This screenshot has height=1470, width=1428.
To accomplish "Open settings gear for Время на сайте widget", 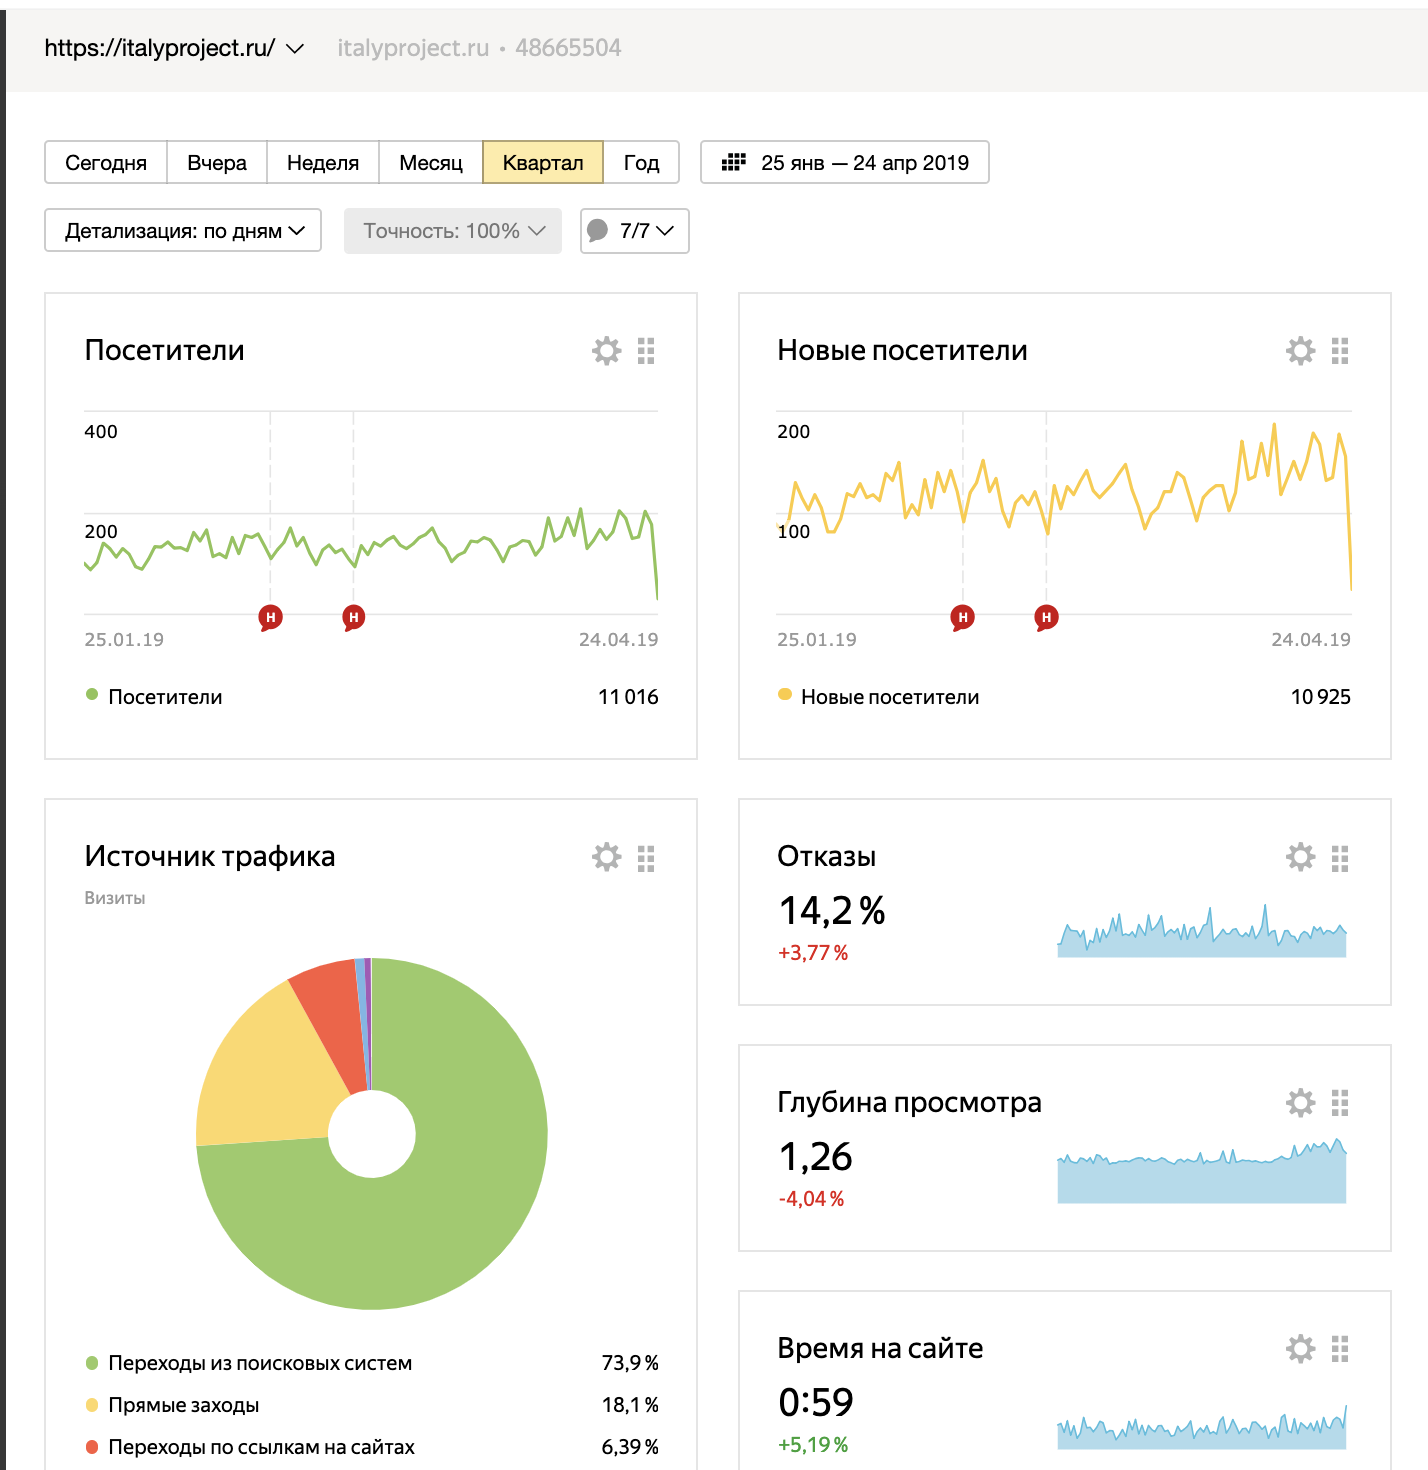I will click(x=1300, y=1349).
